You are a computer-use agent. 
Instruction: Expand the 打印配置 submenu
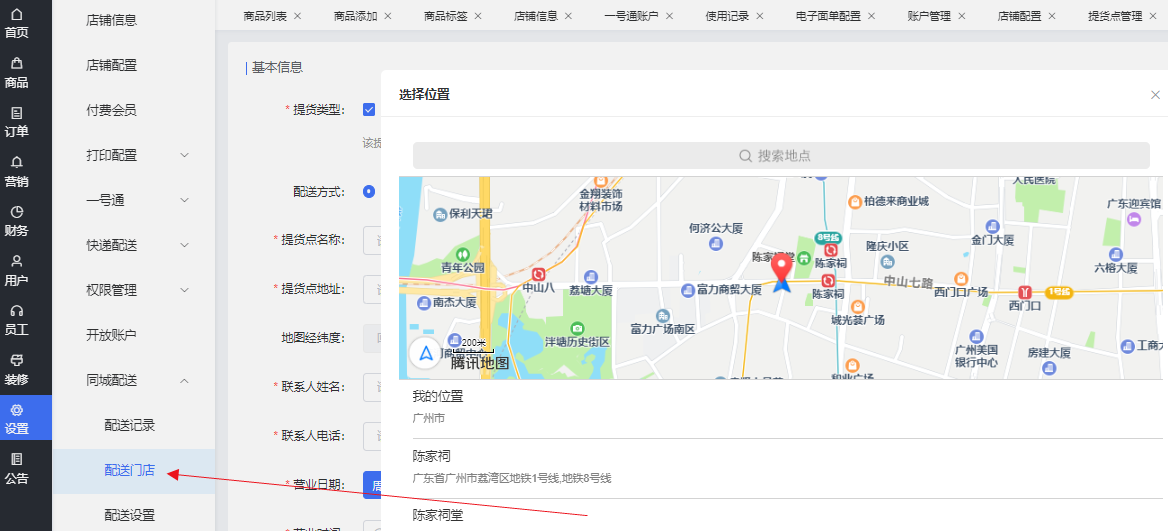pos(184,155)
